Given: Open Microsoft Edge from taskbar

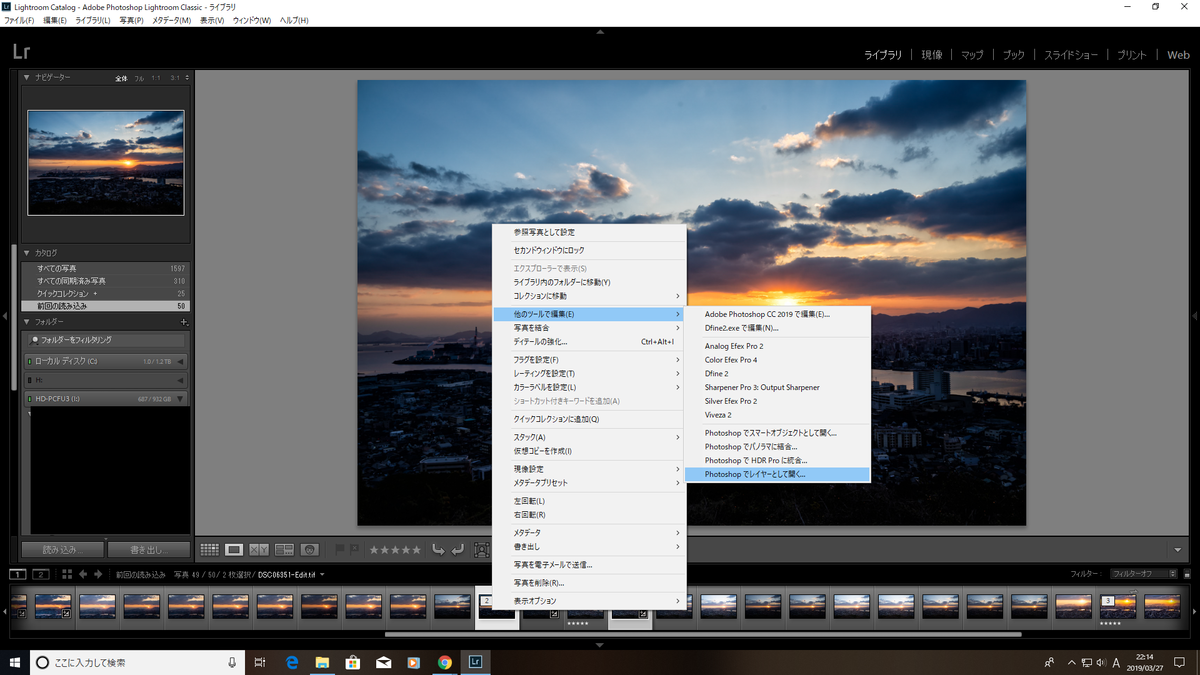Looking at the screenshot, I should [x=293, y=662].
